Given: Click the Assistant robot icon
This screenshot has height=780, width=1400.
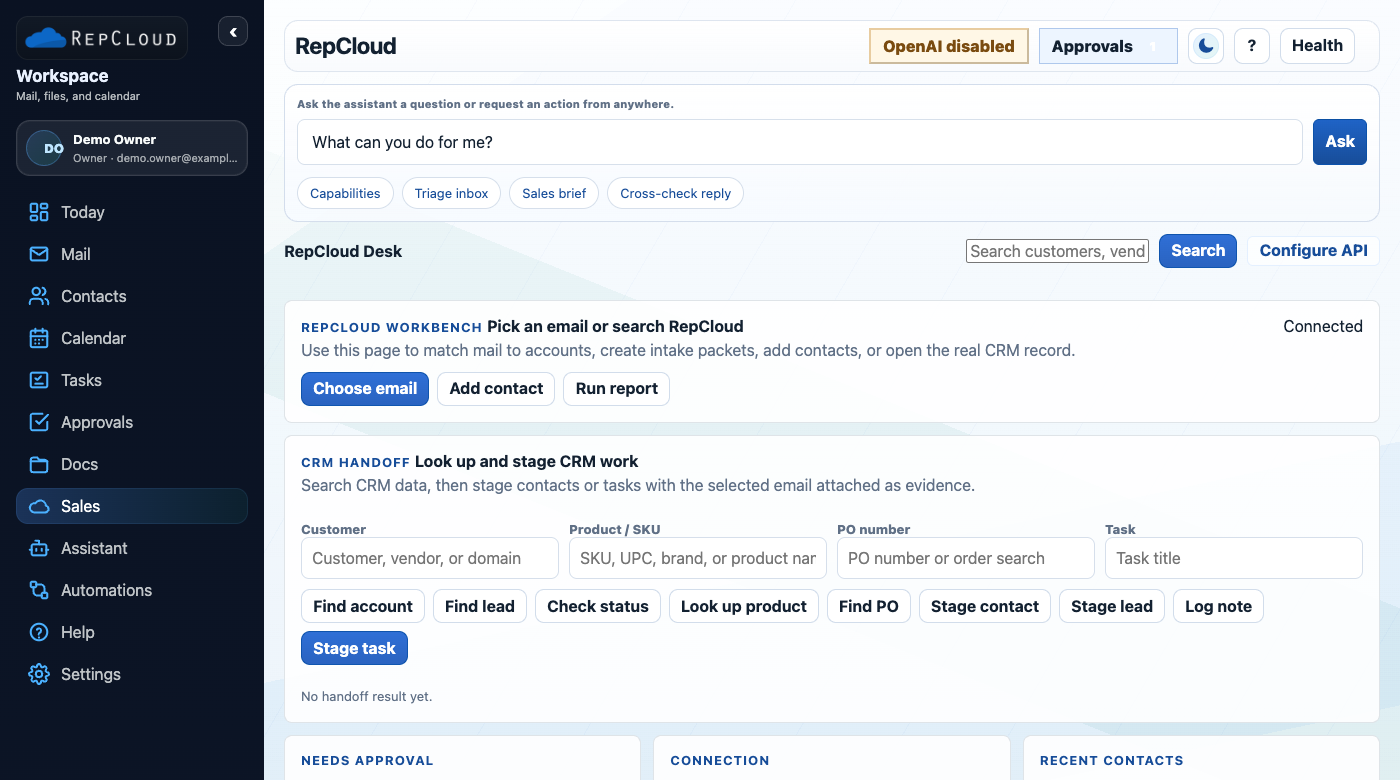Looking at the screenshot, I should click(39, 548).
